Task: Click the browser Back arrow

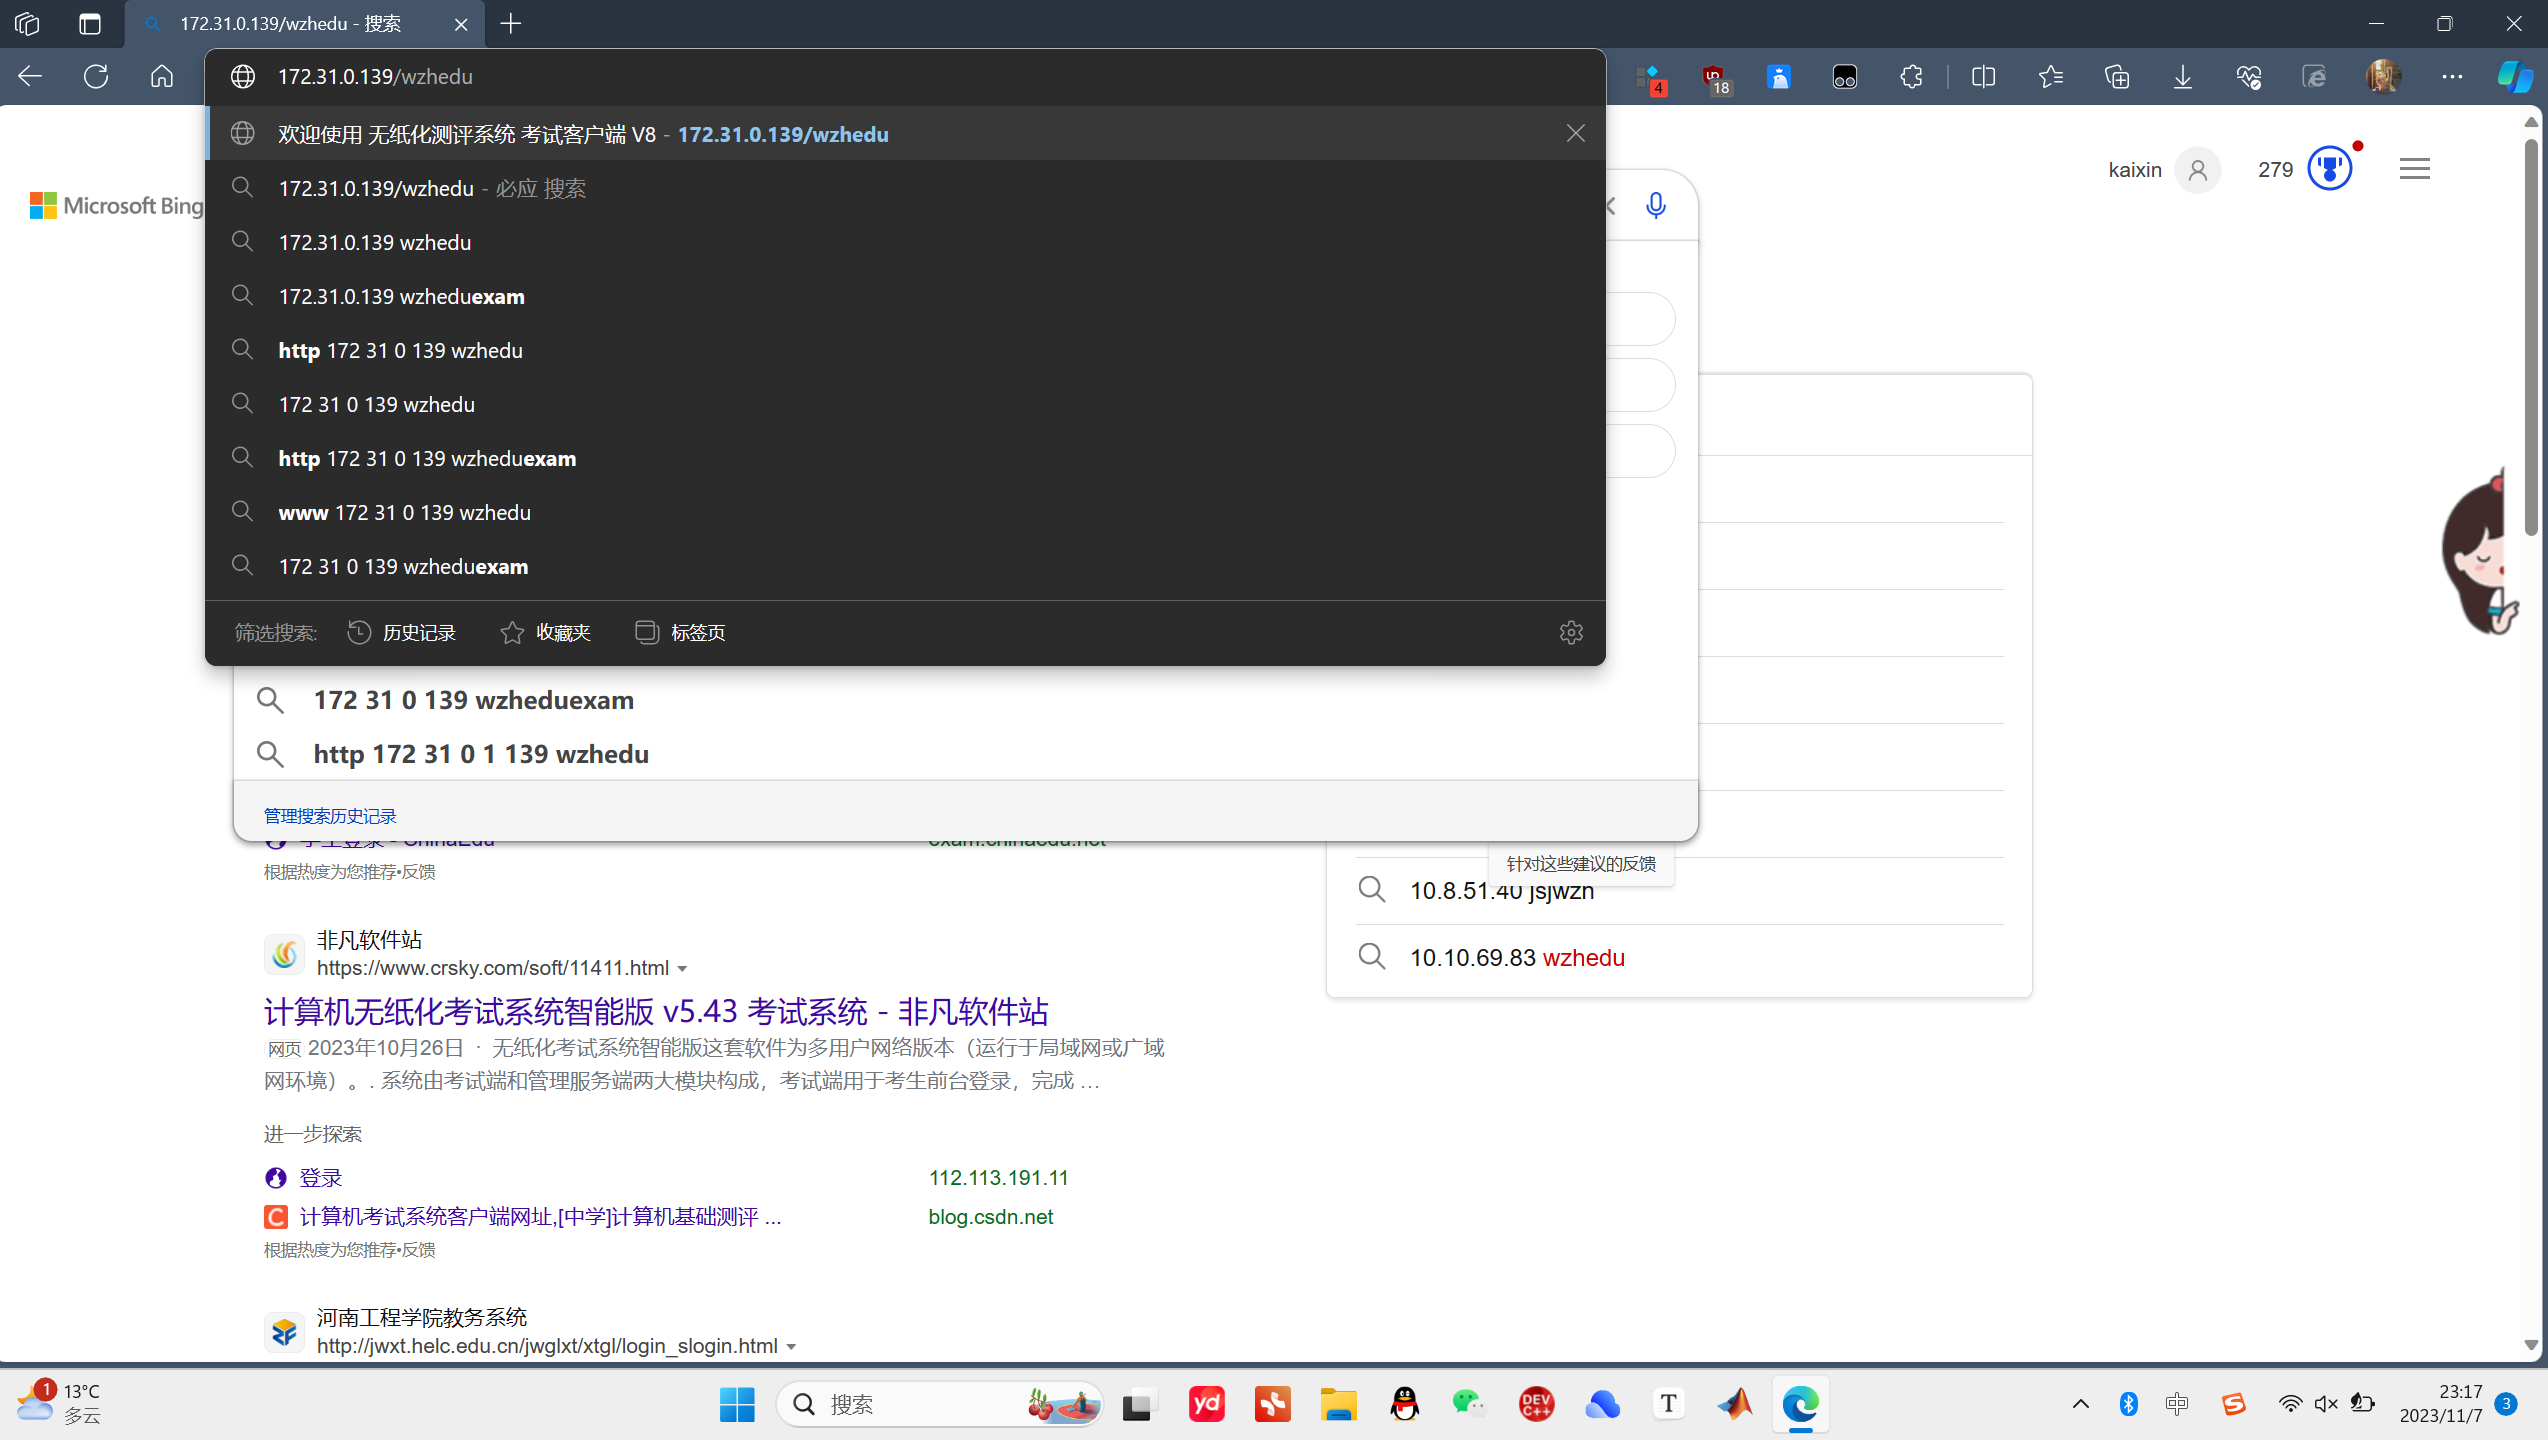Action: (x=30, y=76)
